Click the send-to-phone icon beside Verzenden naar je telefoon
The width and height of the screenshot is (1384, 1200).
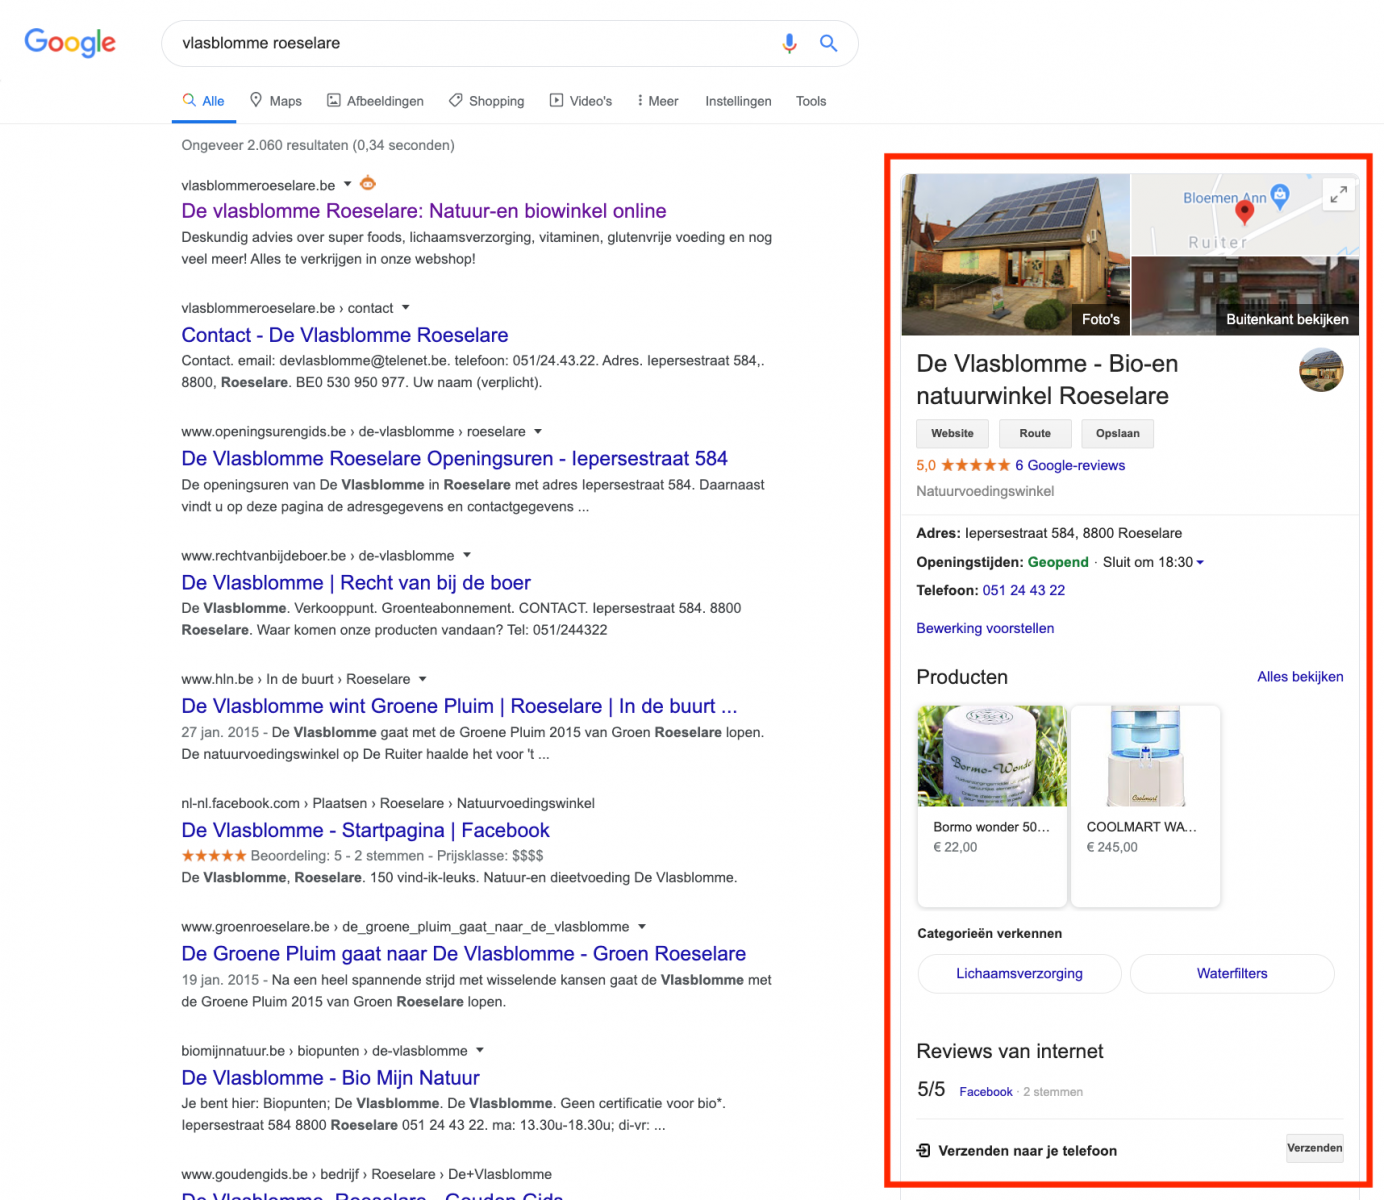click(x=922, y=1151)
